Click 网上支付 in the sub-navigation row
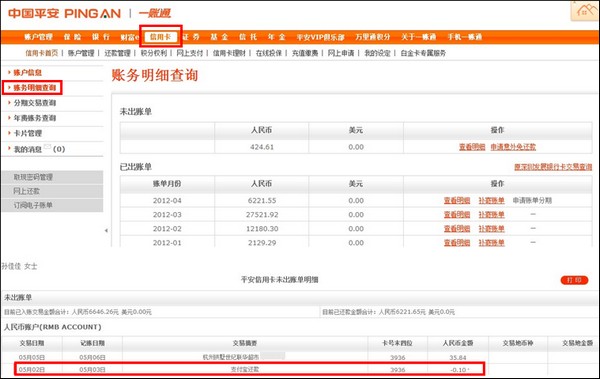 [189, 53]
